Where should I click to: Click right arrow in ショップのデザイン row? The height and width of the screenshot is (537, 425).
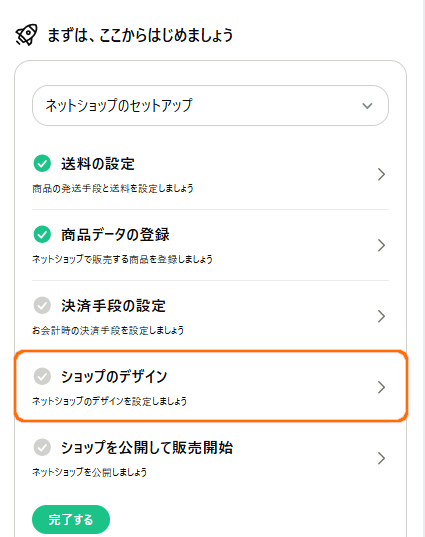point(381,387)
